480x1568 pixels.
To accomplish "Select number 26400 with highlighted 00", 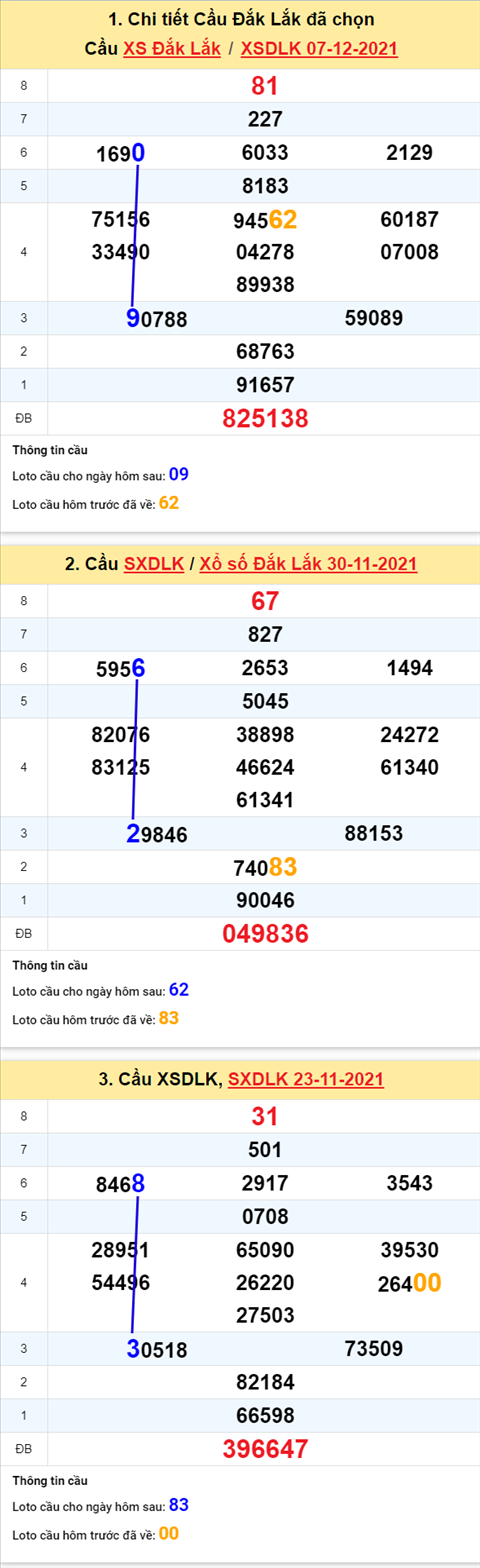I will 409,1282.
